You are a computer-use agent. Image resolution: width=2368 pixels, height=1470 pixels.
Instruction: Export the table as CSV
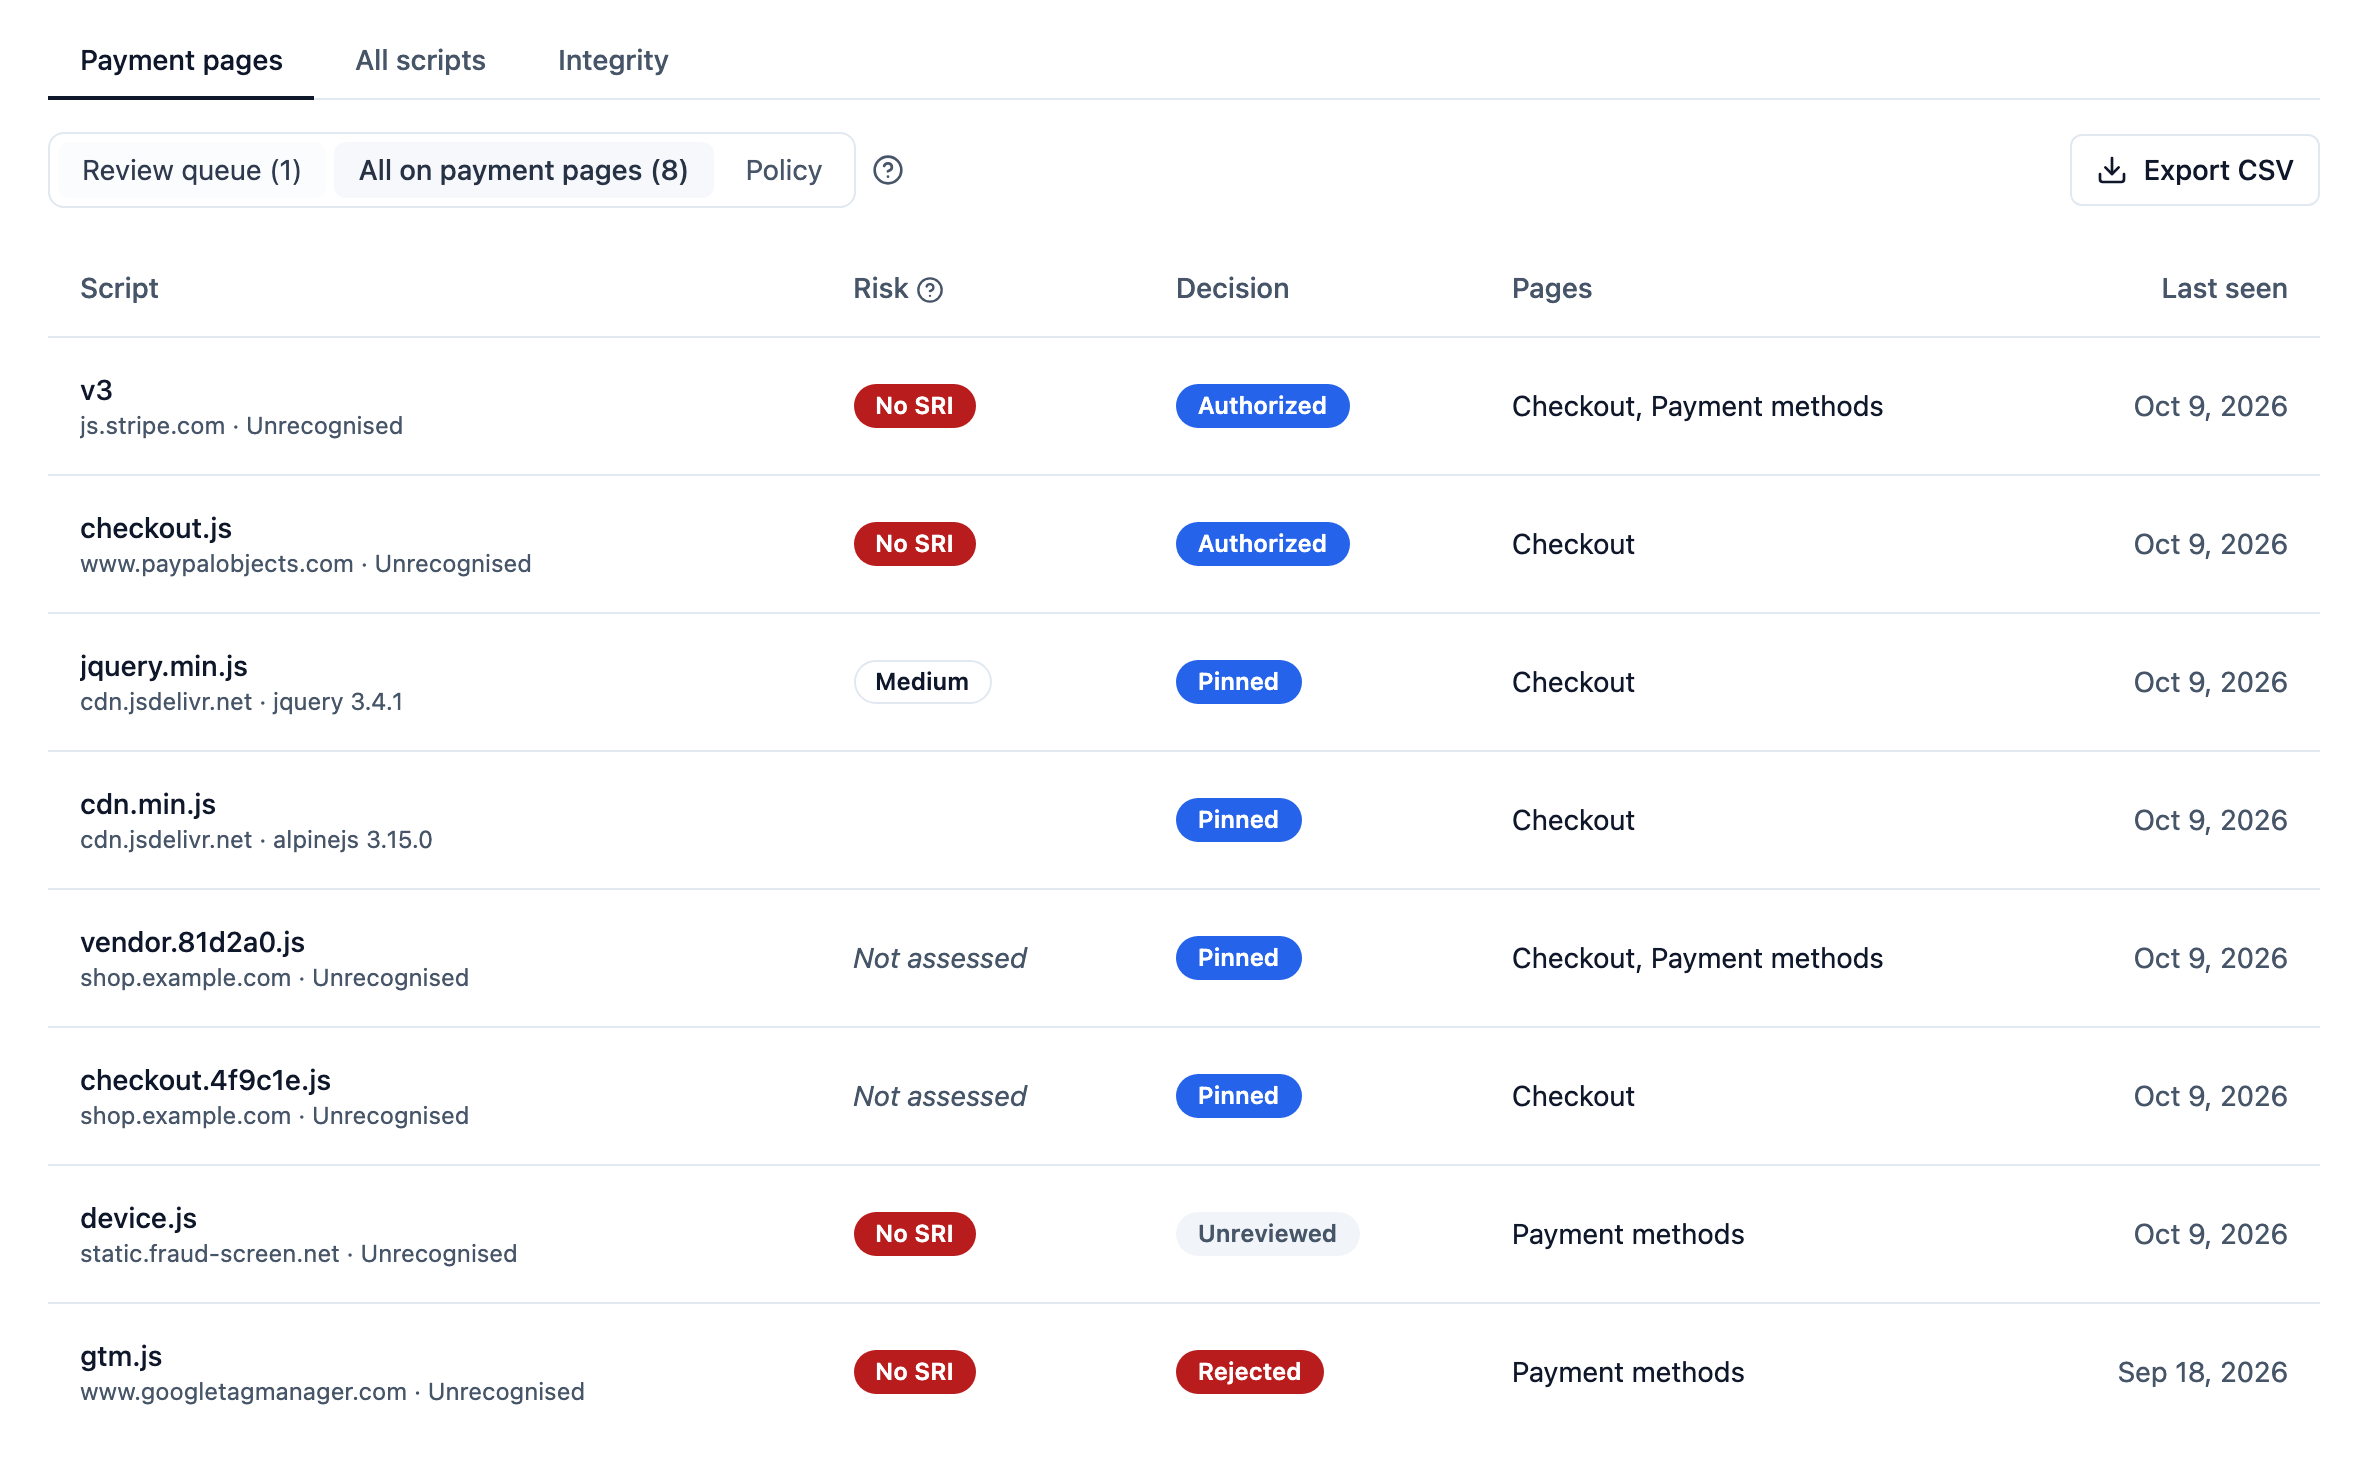coord(2194,170)
